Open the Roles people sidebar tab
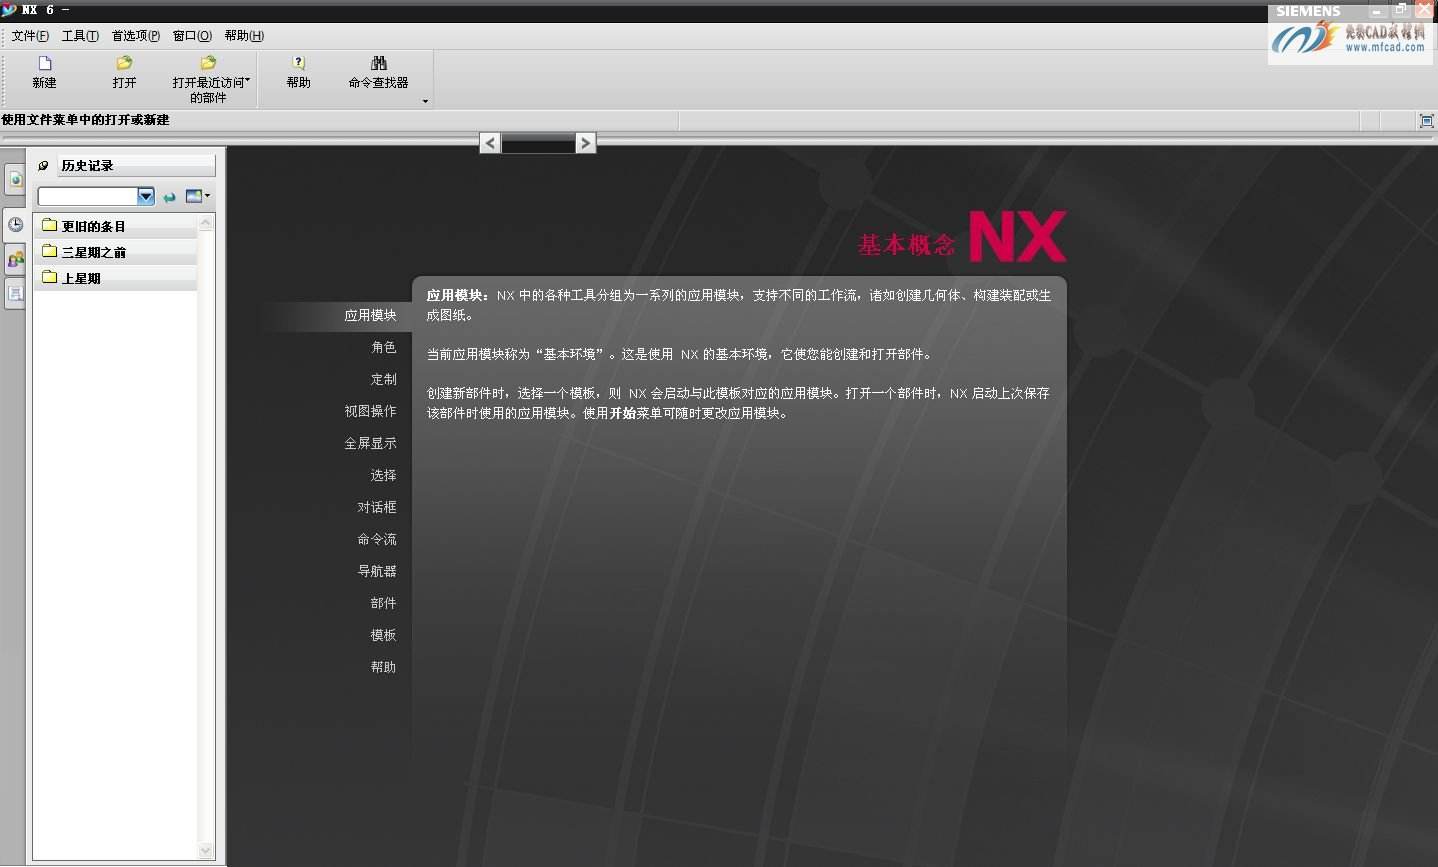 click(x=15, y=260)
